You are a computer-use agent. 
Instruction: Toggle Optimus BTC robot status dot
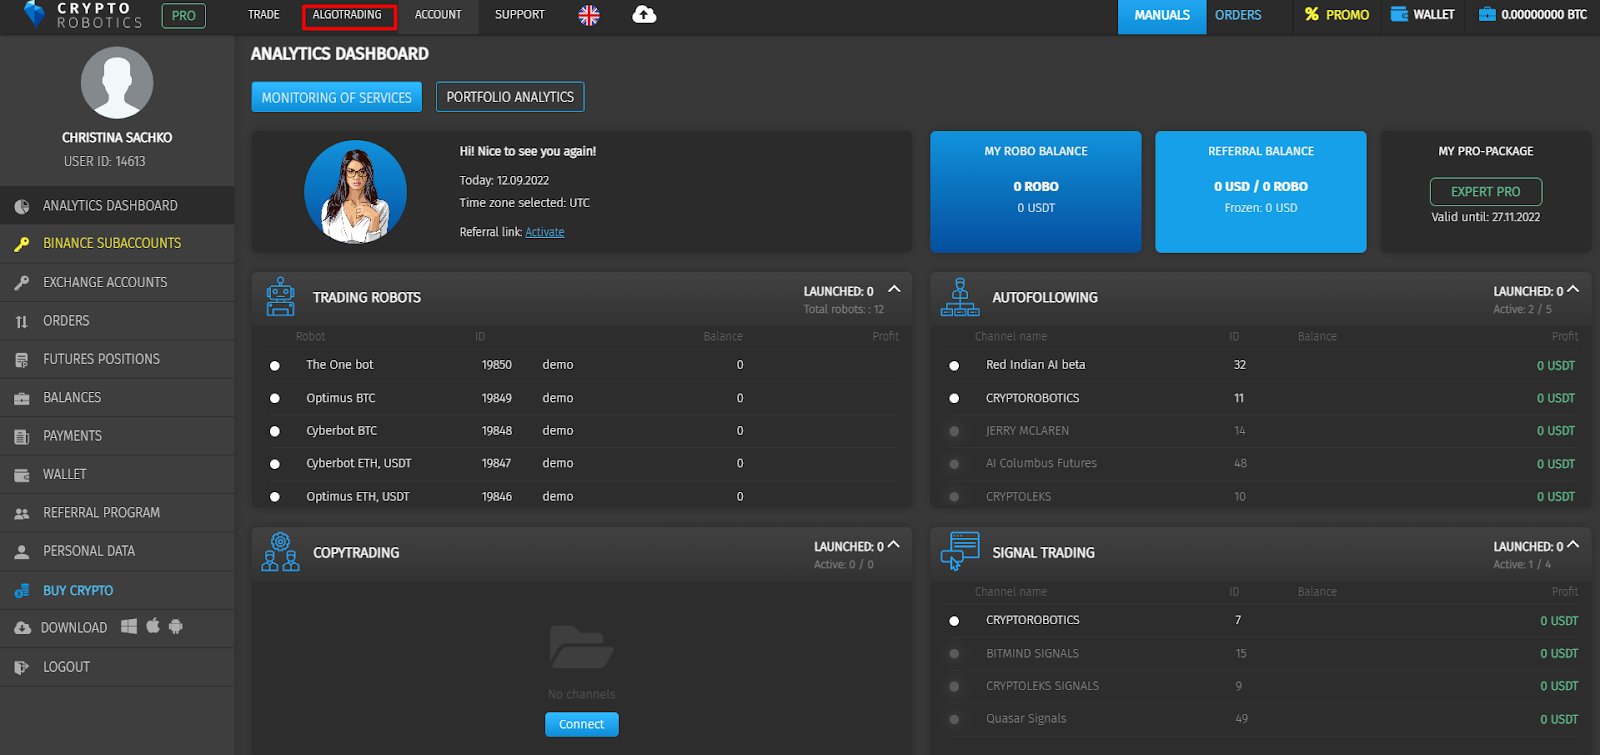point(275,398)
